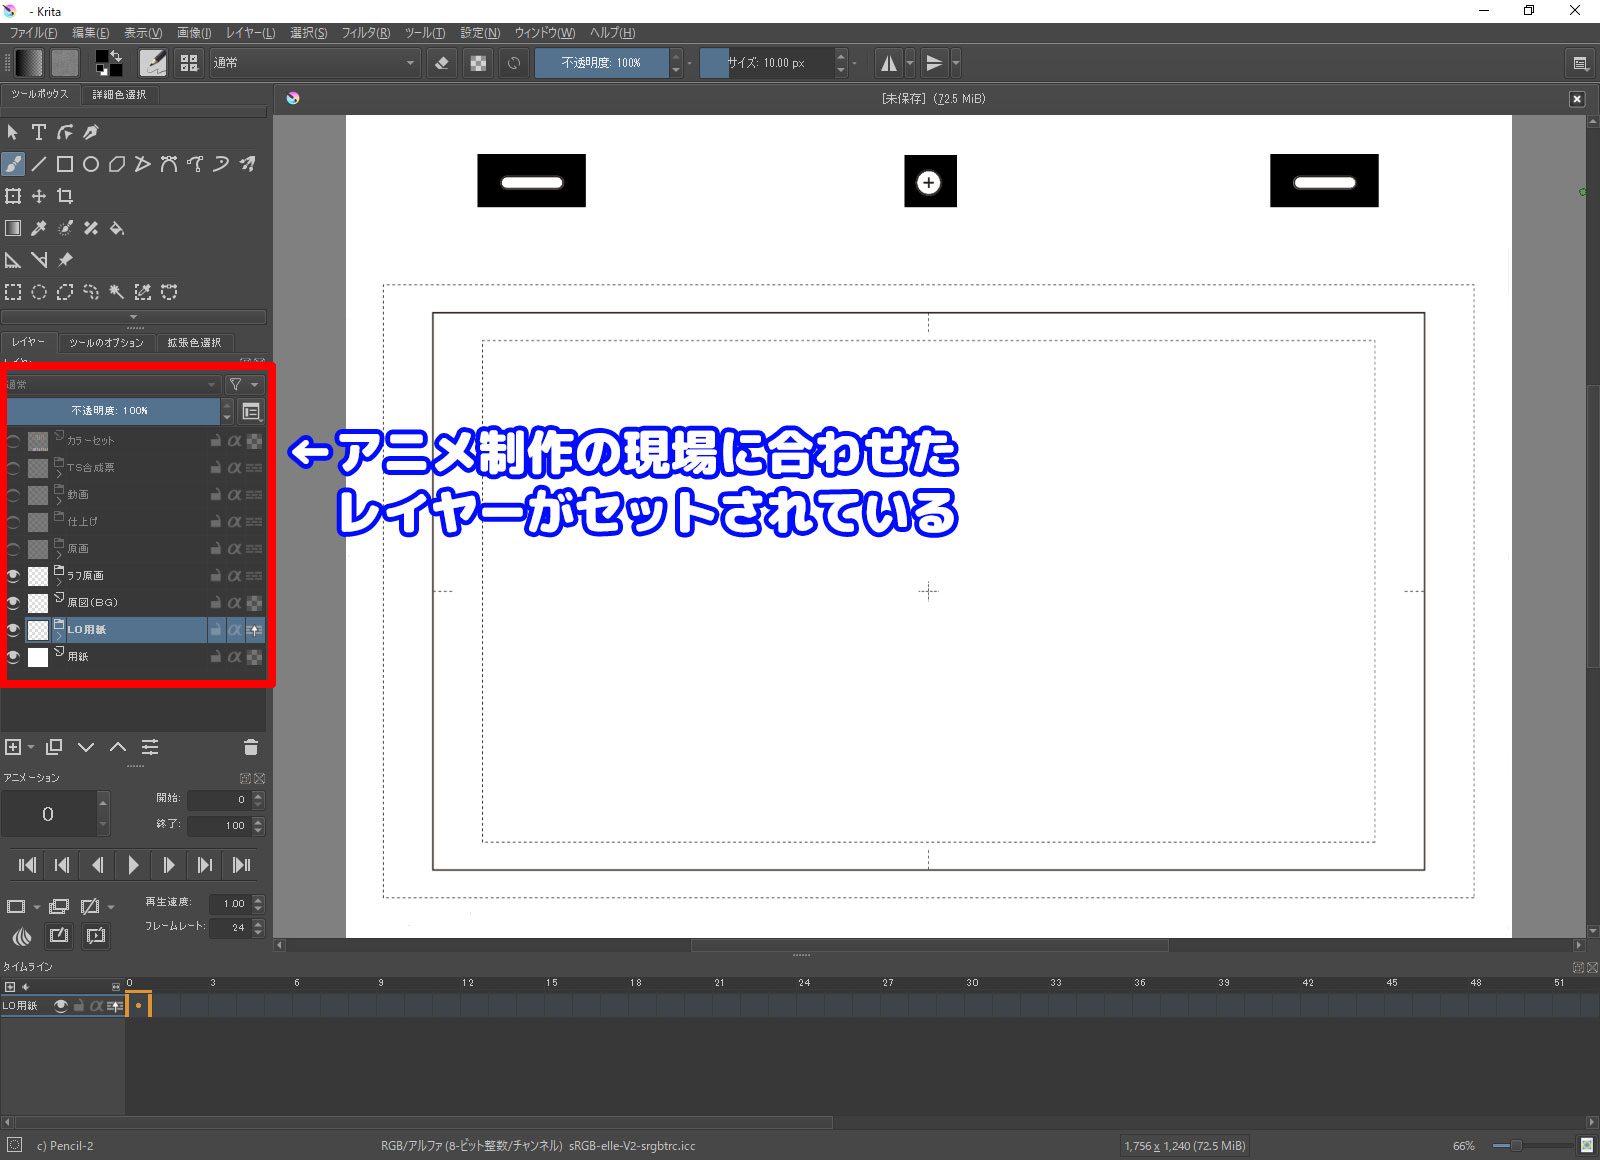Select the Move tool

click(x=39, y=196)
